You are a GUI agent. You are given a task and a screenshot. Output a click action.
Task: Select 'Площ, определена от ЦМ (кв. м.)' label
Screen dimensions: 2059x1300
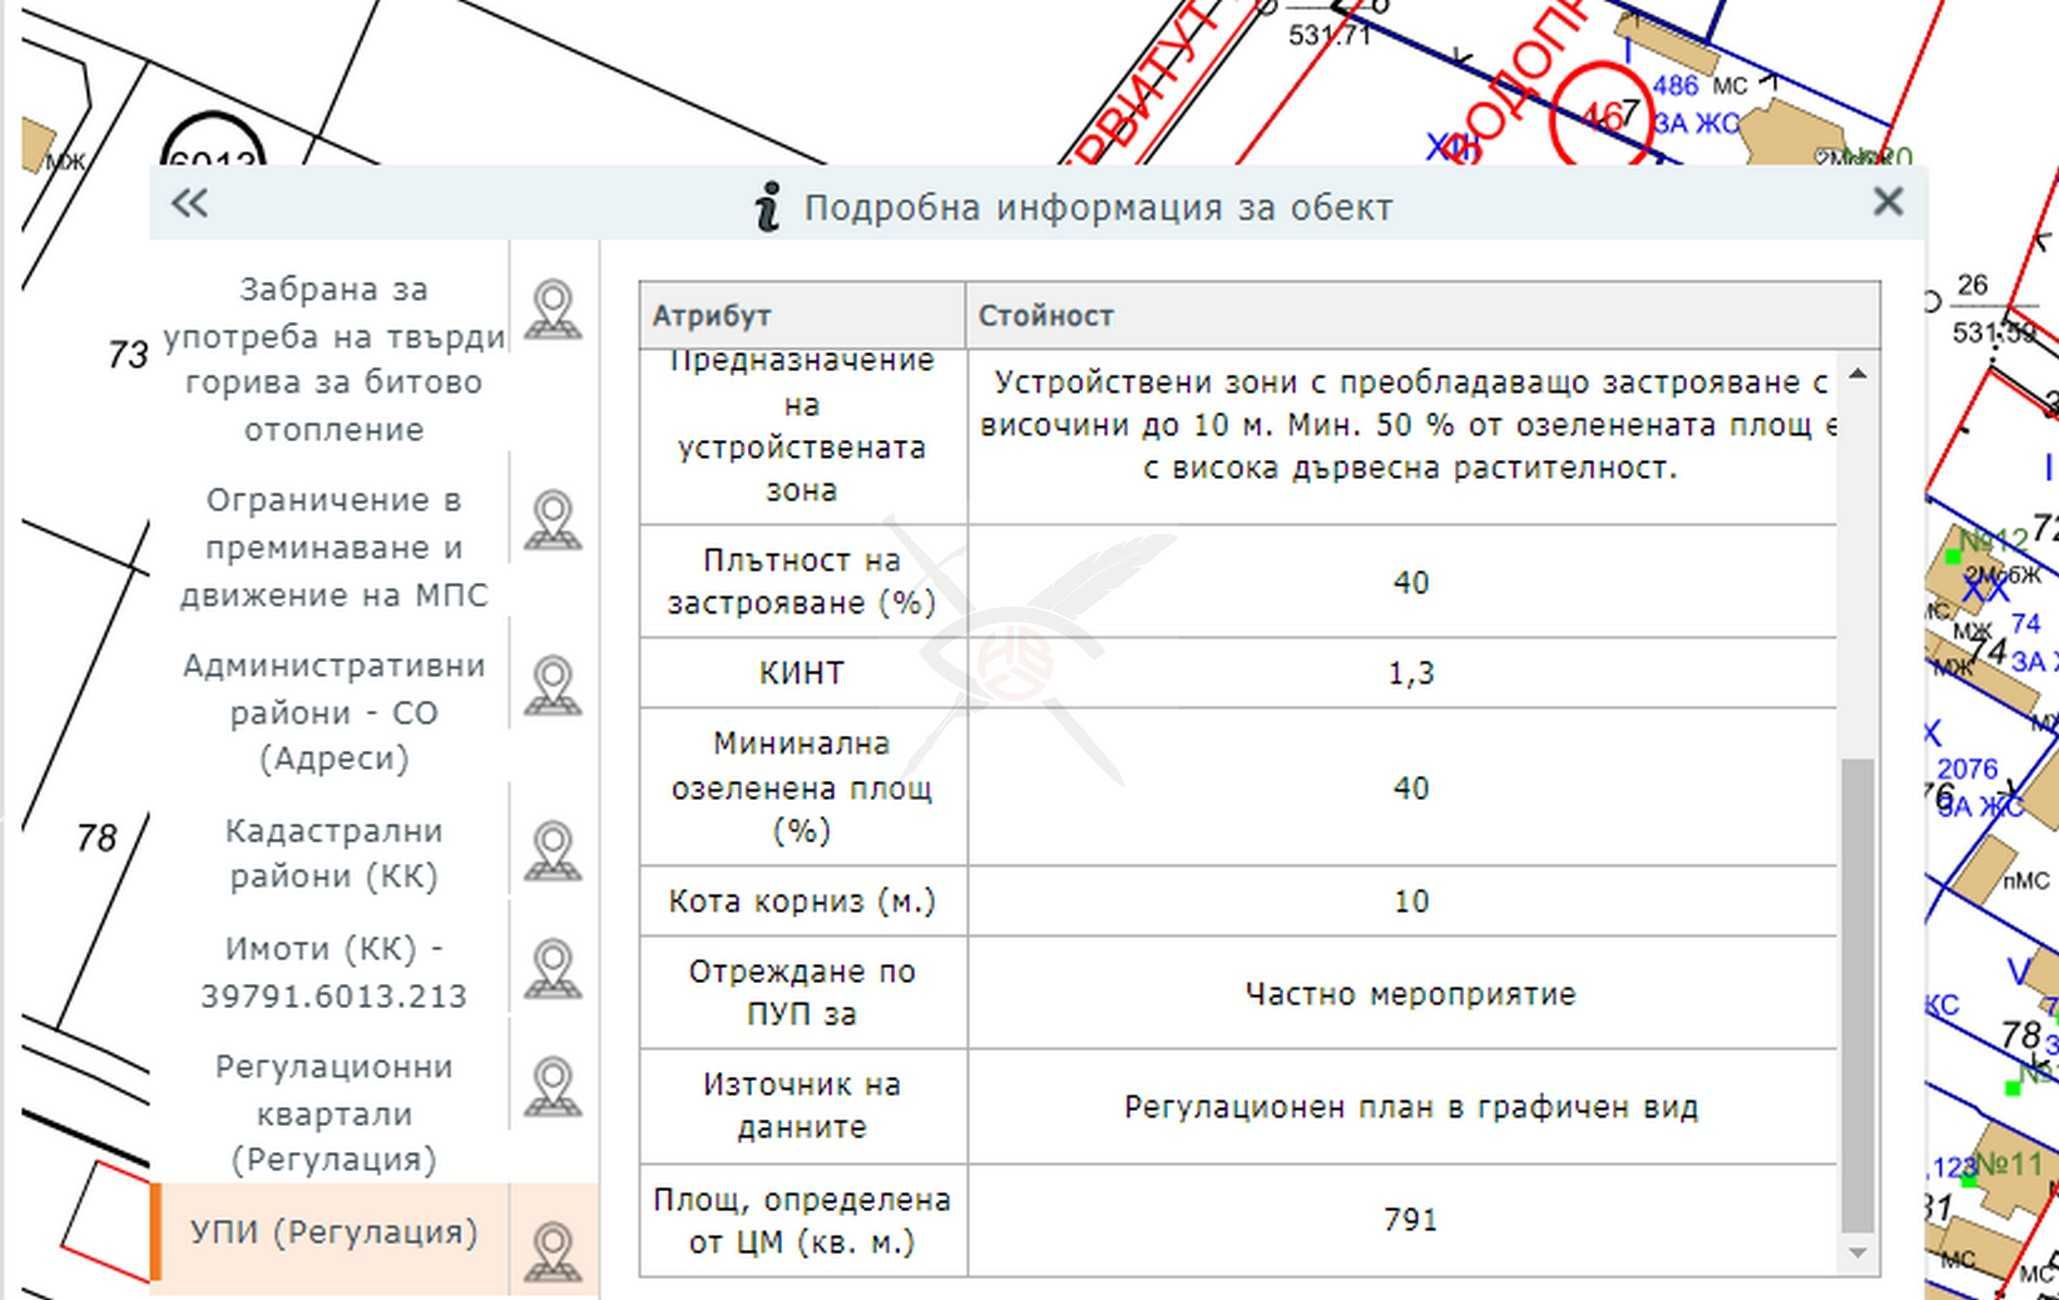click(802, 1220)
